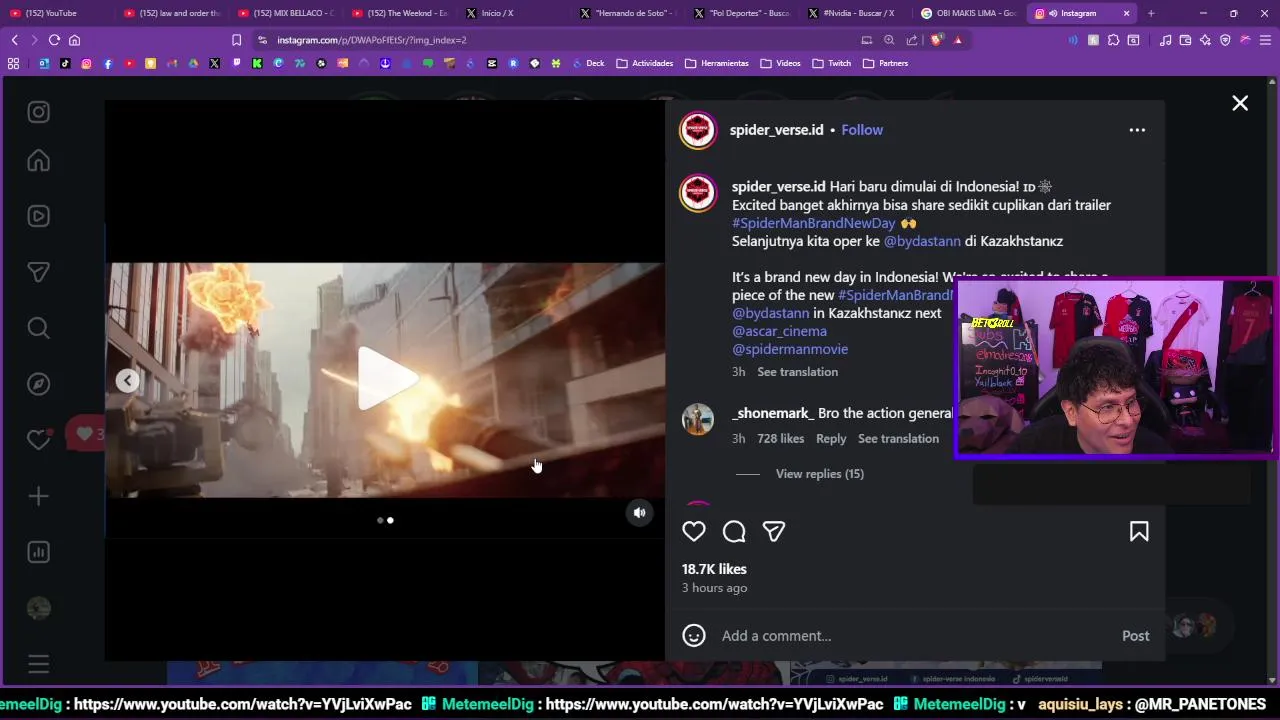This screenshot has height=720, width=1280.
Task: Open Messages paper-plane icon in sidebar
Action: 38,272
